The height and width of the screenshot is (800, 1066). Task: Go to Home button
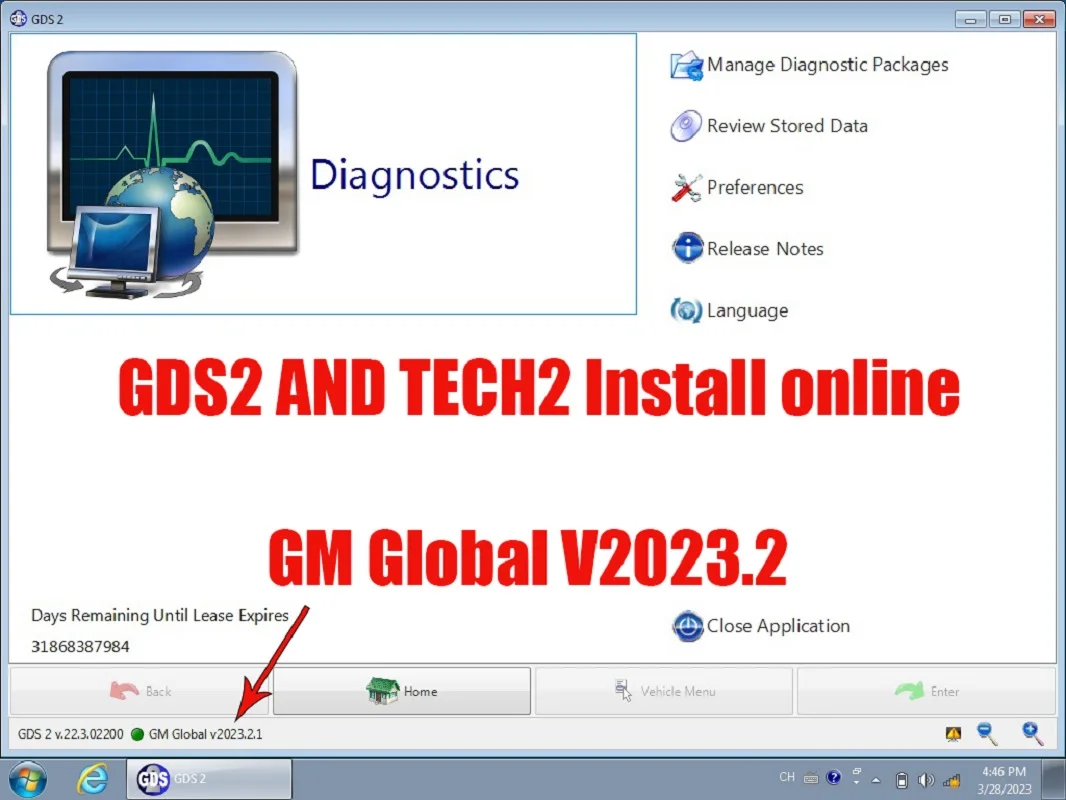pyautogui.click(x=402, y=691)
